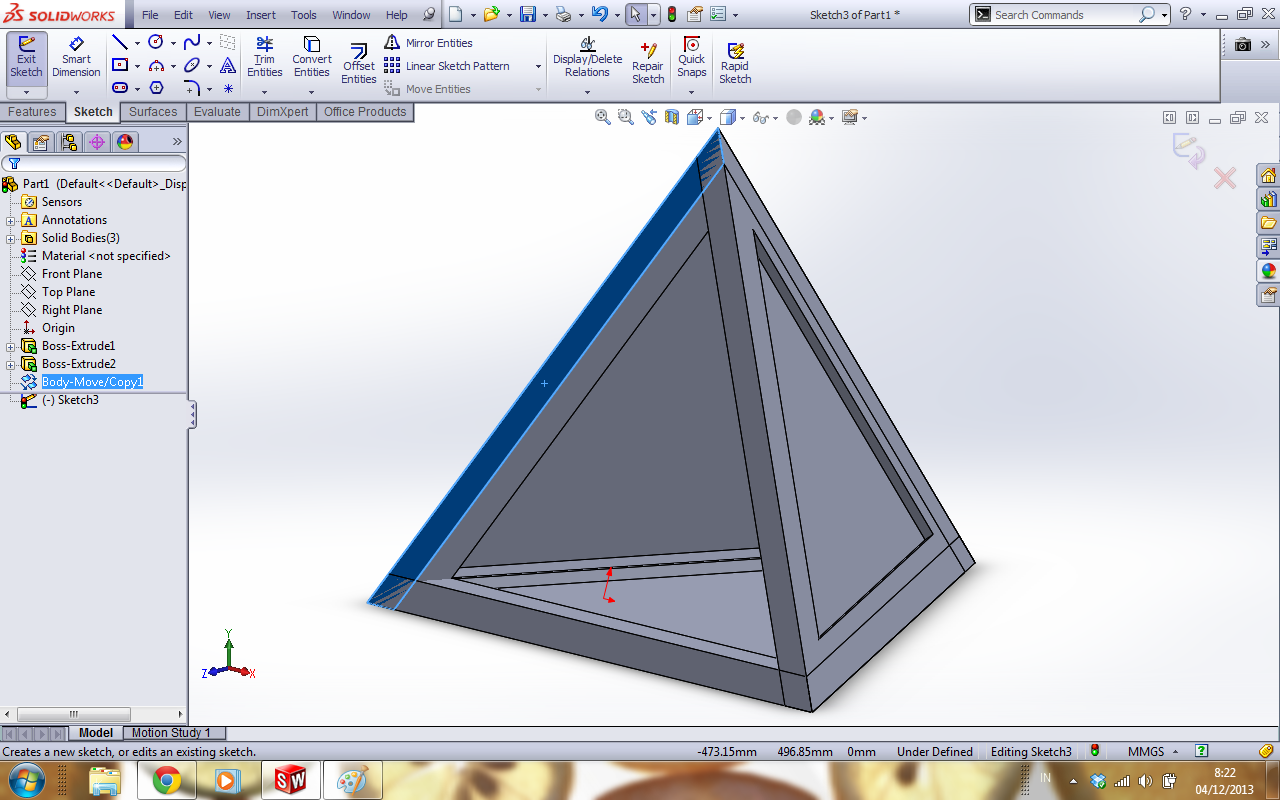This screenshot has width=1280, height=800.
Task: Switch to the DimXpert tab
Action: [x=283, y=112]
